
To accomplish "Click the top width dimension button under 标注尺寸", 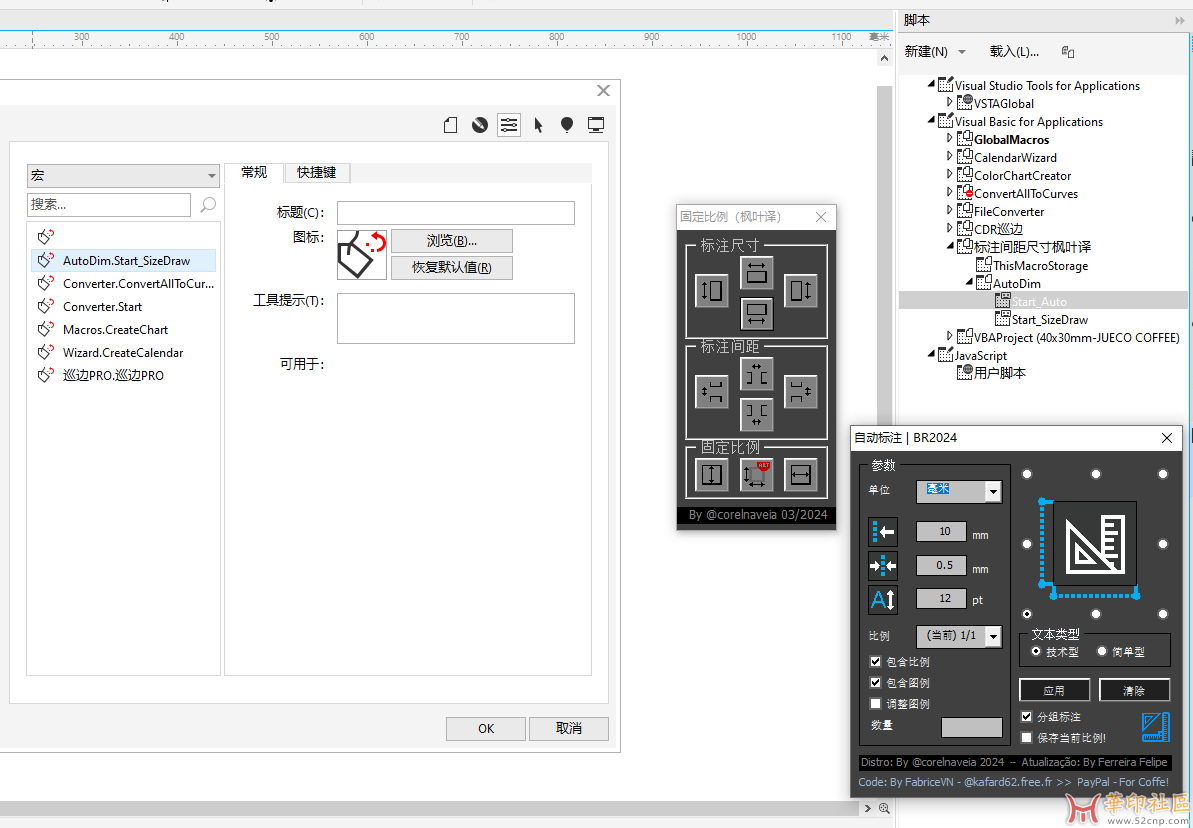I will click(x=756, y=272).
